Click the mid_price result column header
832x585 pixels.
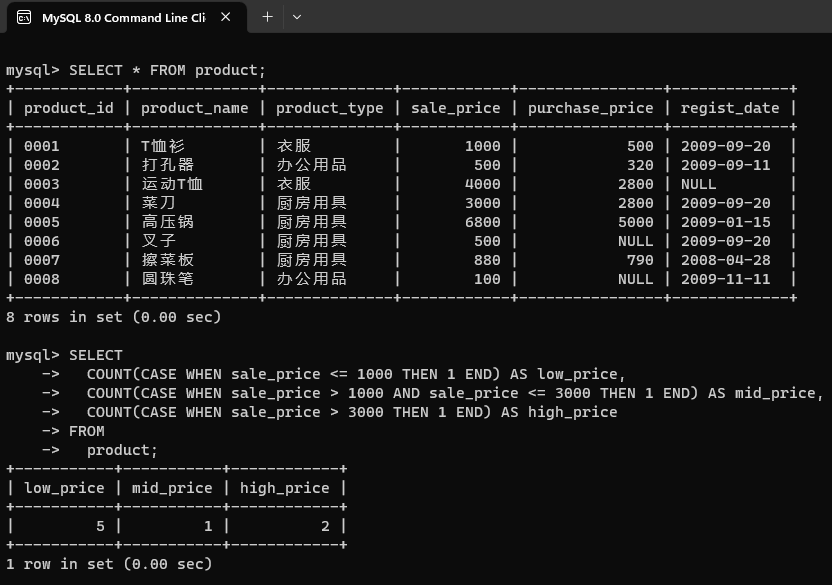point(172,488)
